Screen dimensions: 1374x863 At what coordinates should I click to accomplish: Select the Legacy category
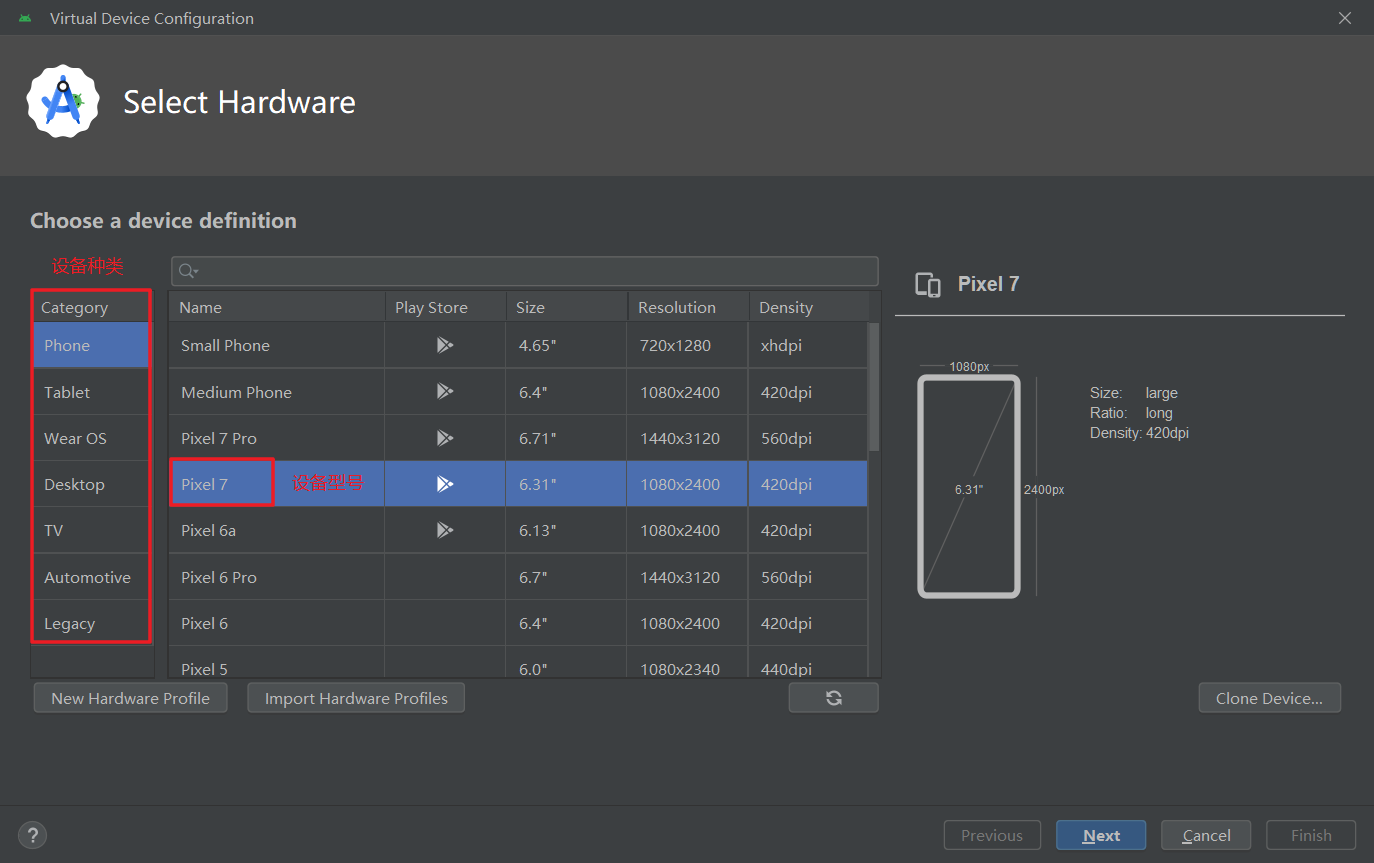[x=91, y=623]
